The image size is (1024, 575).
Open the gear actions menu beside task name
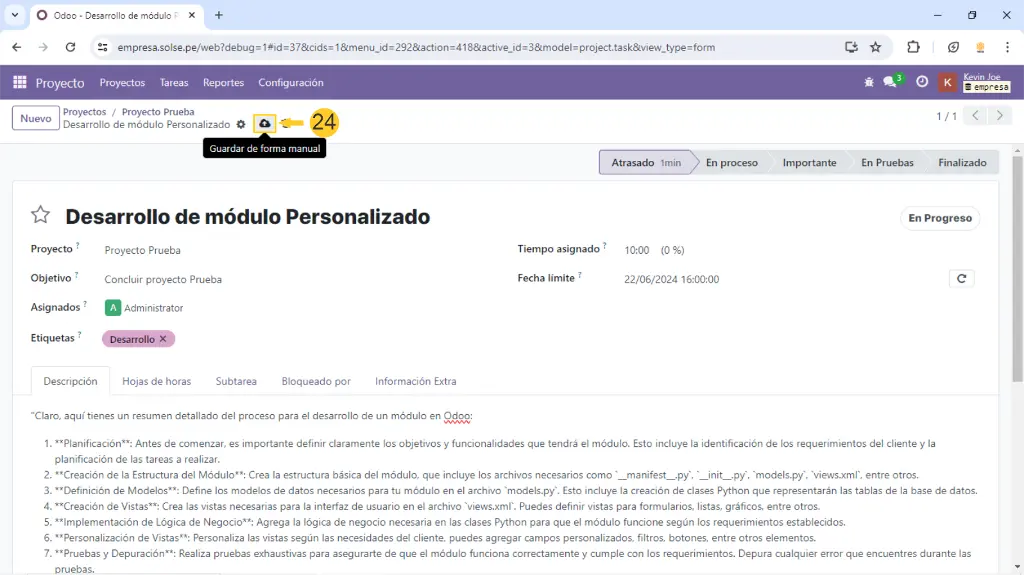(x=241, y=125)
